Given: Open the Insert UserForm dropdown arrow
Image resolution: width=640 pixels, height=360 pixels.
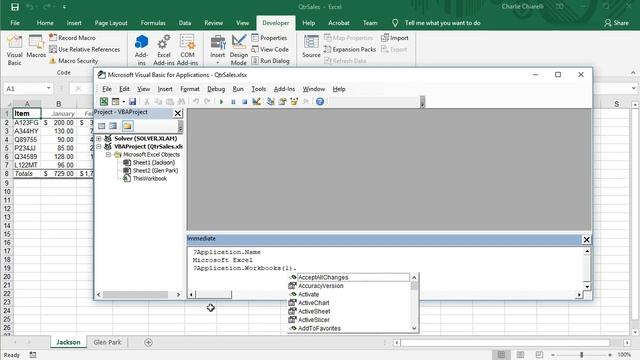Looking at the screenshot, I should pos(123,102).
